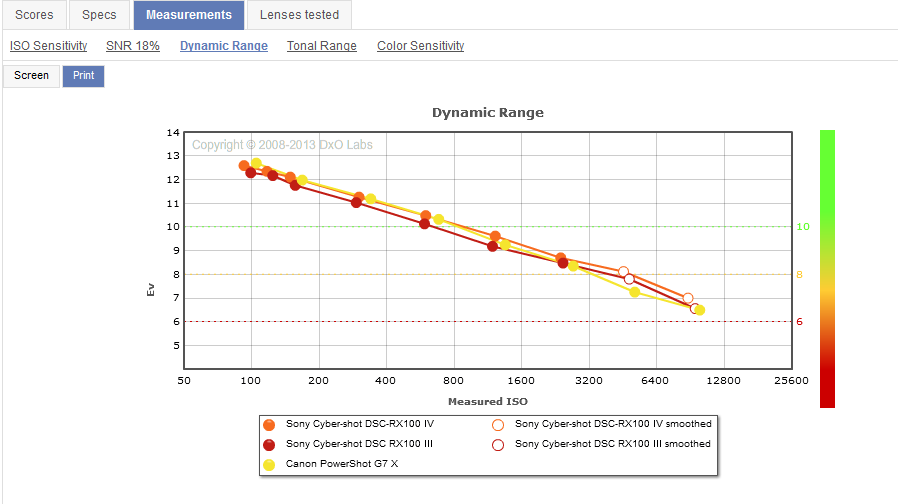Select the Dynamic Range link
The width and height of the screenshot is (898, 504).
pos(224,46)
